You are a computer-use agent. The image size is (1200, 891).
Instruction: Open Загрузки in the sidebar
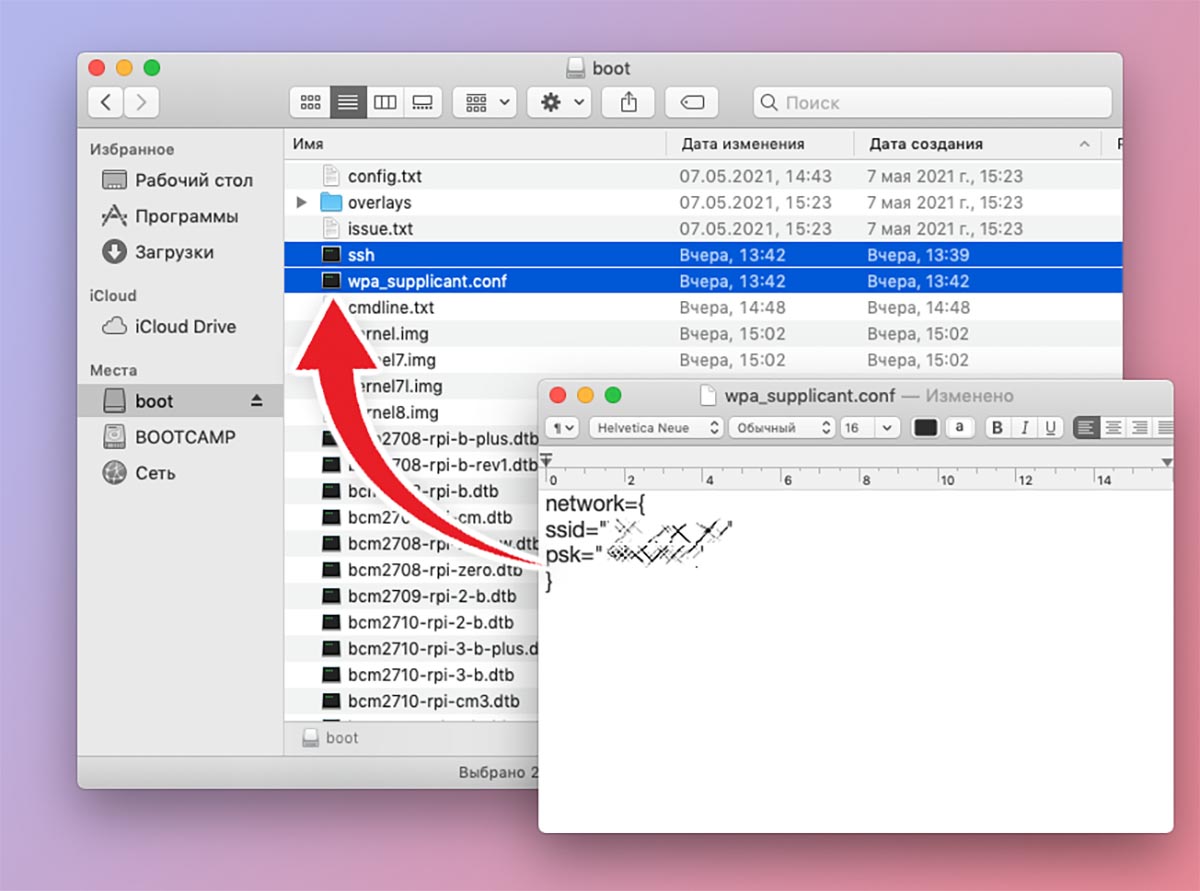tap(173, 252)
